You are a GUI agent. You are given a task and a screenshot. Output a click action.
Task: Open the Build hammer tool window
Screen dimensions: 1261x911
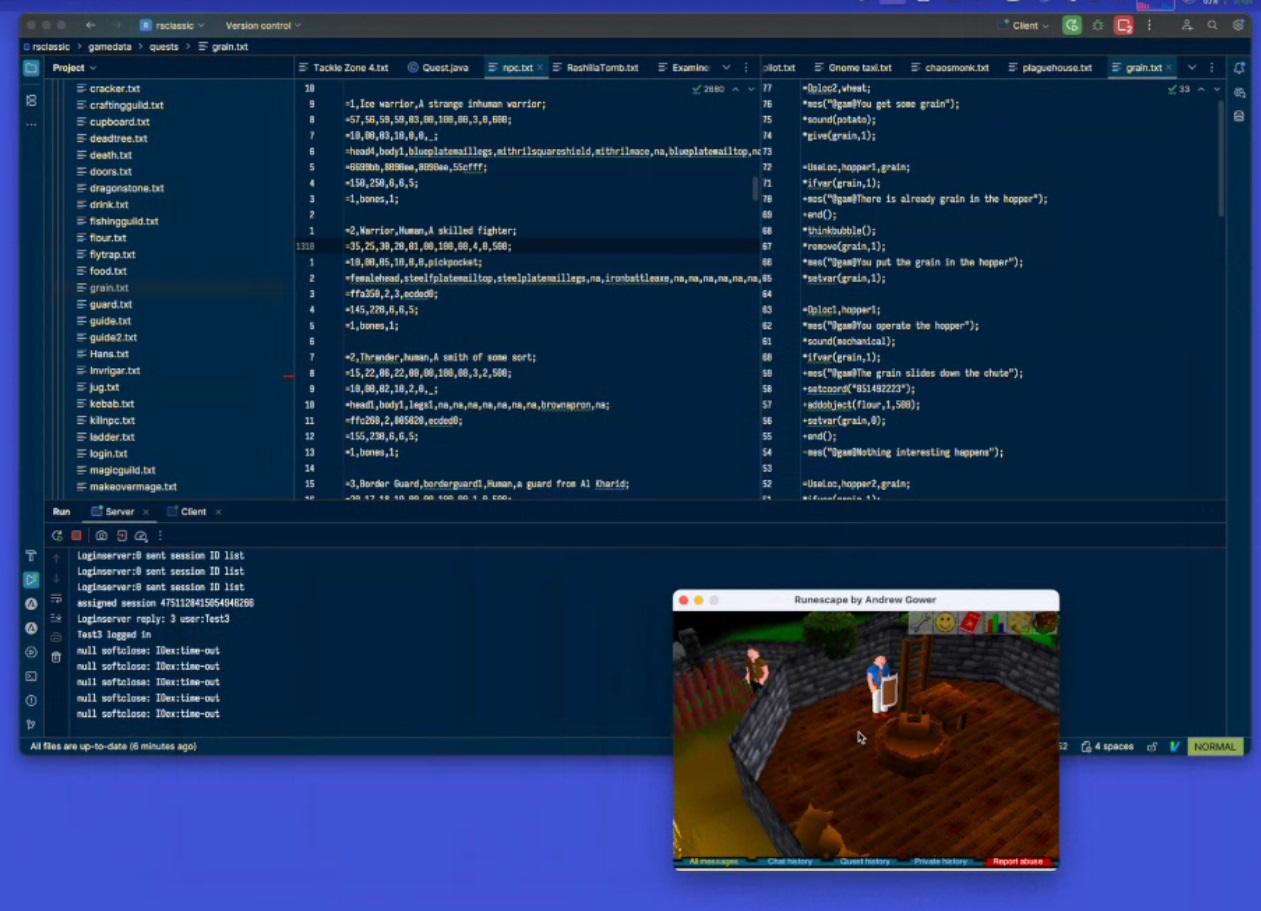click(31, 555)
